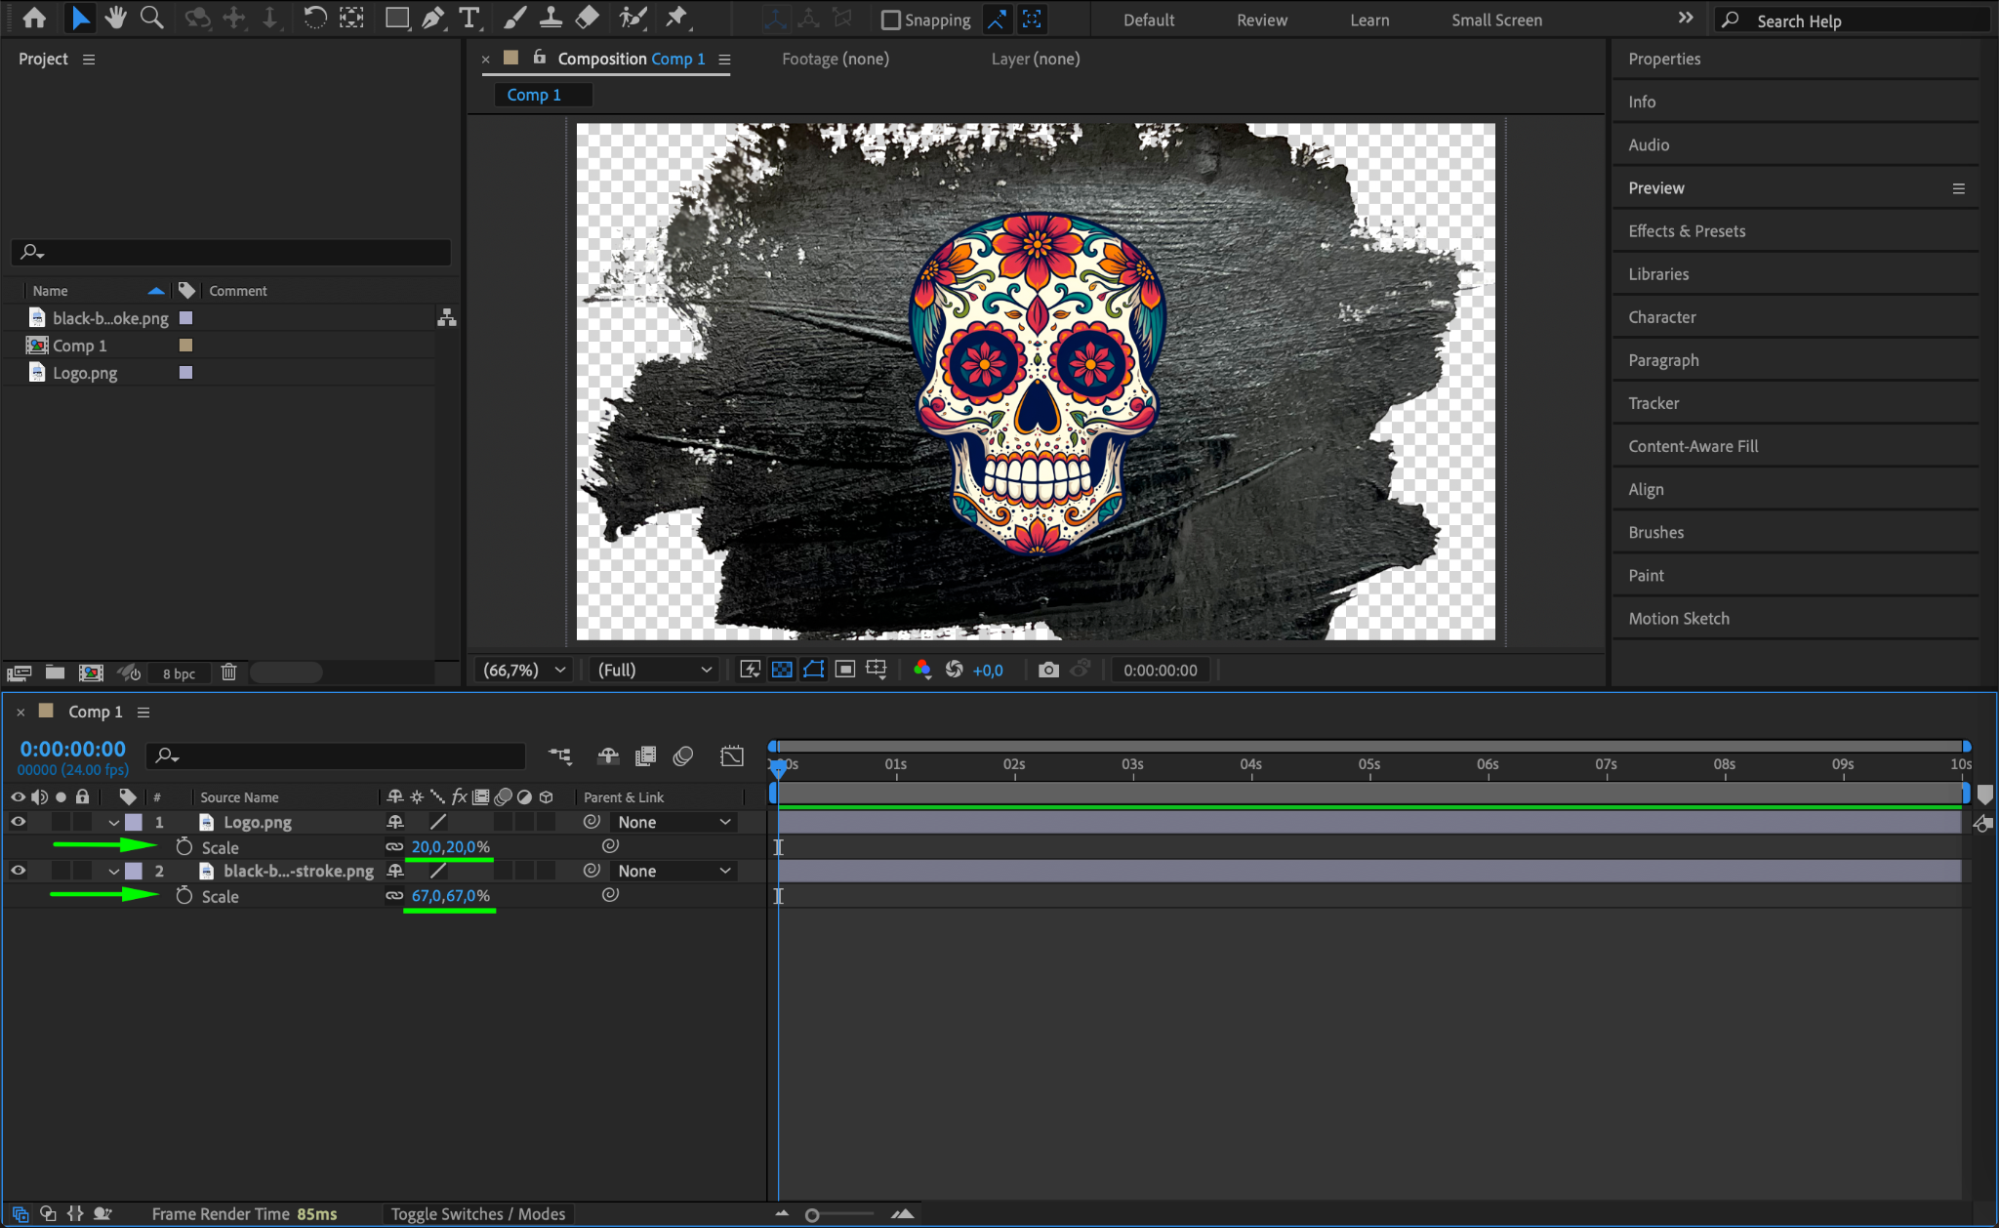Image resolution: width=1999 pixels, height=1228 pixels.
Task: Select the Eraser tool
Action: coord(588,17)
